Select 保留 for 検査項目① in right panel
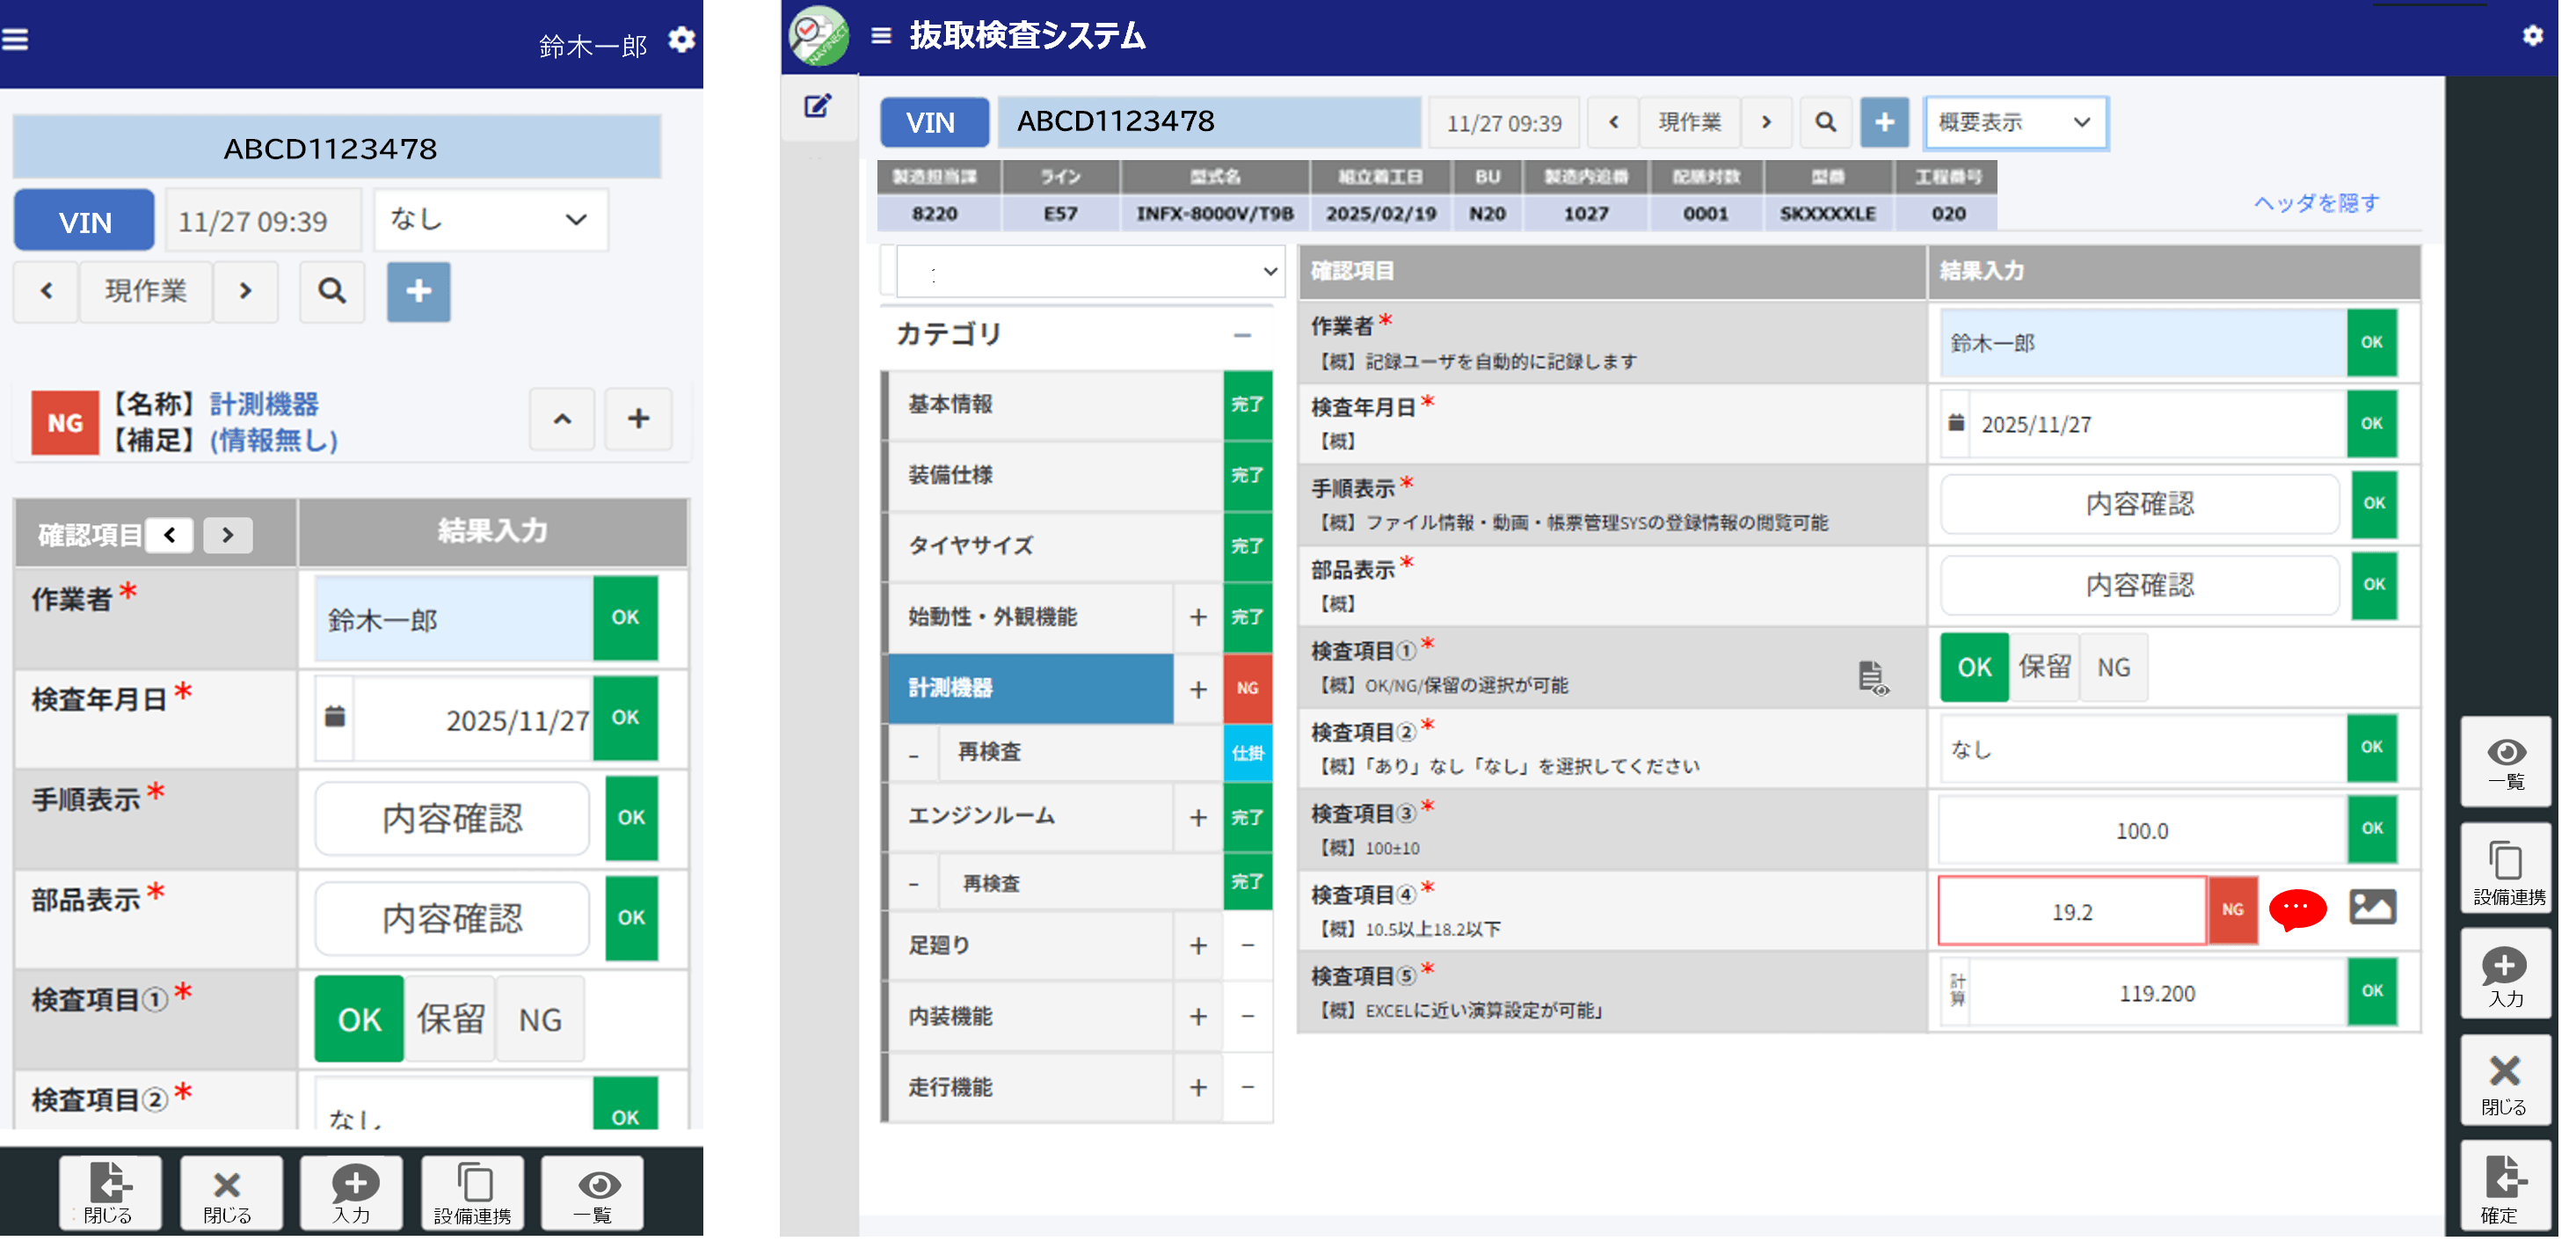 [x=2043, y=667]
